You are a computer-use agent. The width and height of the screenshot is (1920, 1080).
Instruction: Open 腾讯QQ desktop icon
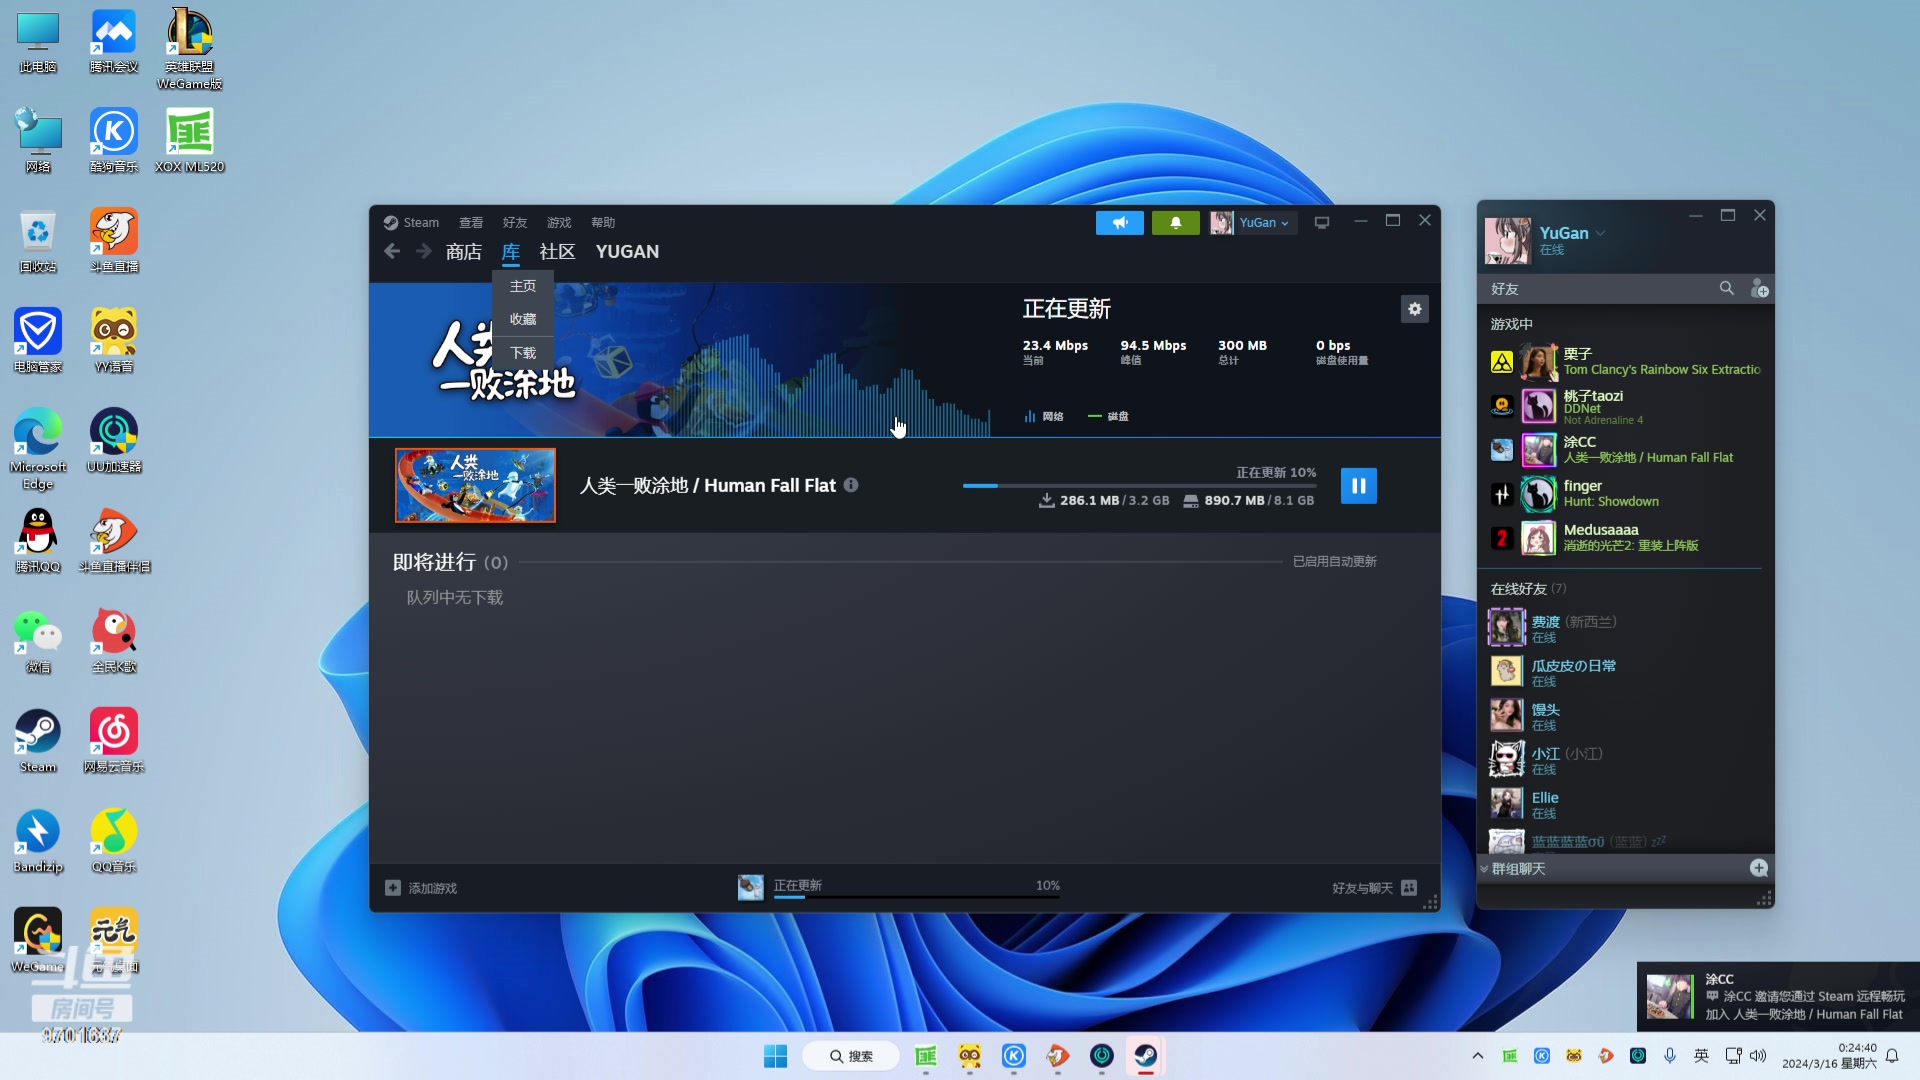pos(38,540)
